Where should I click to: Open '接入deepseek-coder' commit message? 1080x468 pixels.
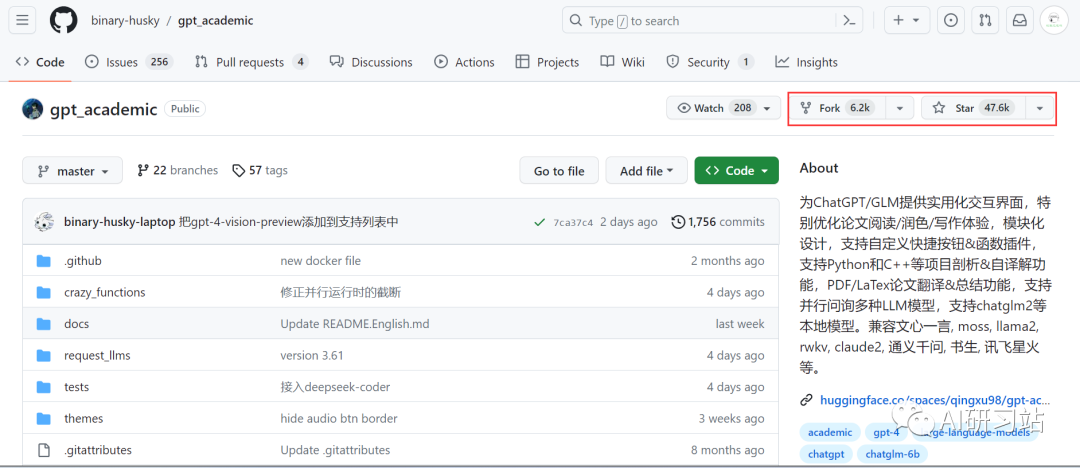coord(335,387)
